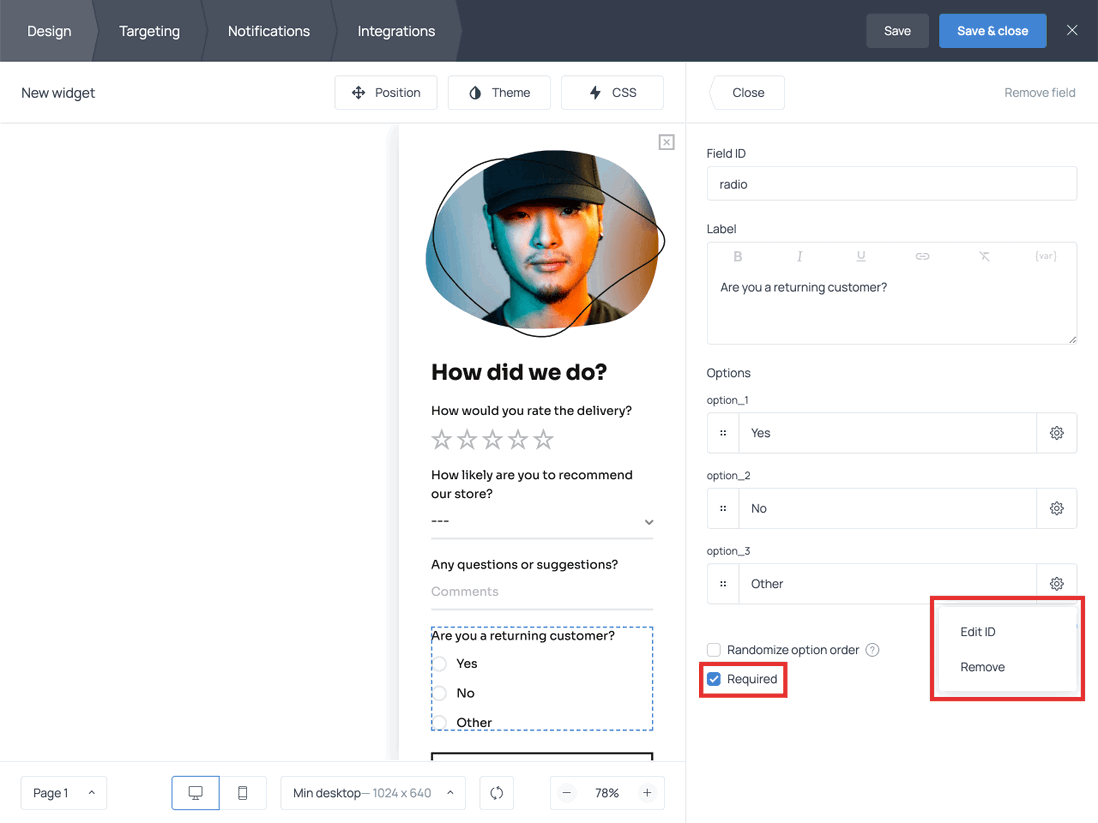Screen dimensions: 1098x823
Task: Apply italic formatting to the label text
Action: click(x=799, y=256)
